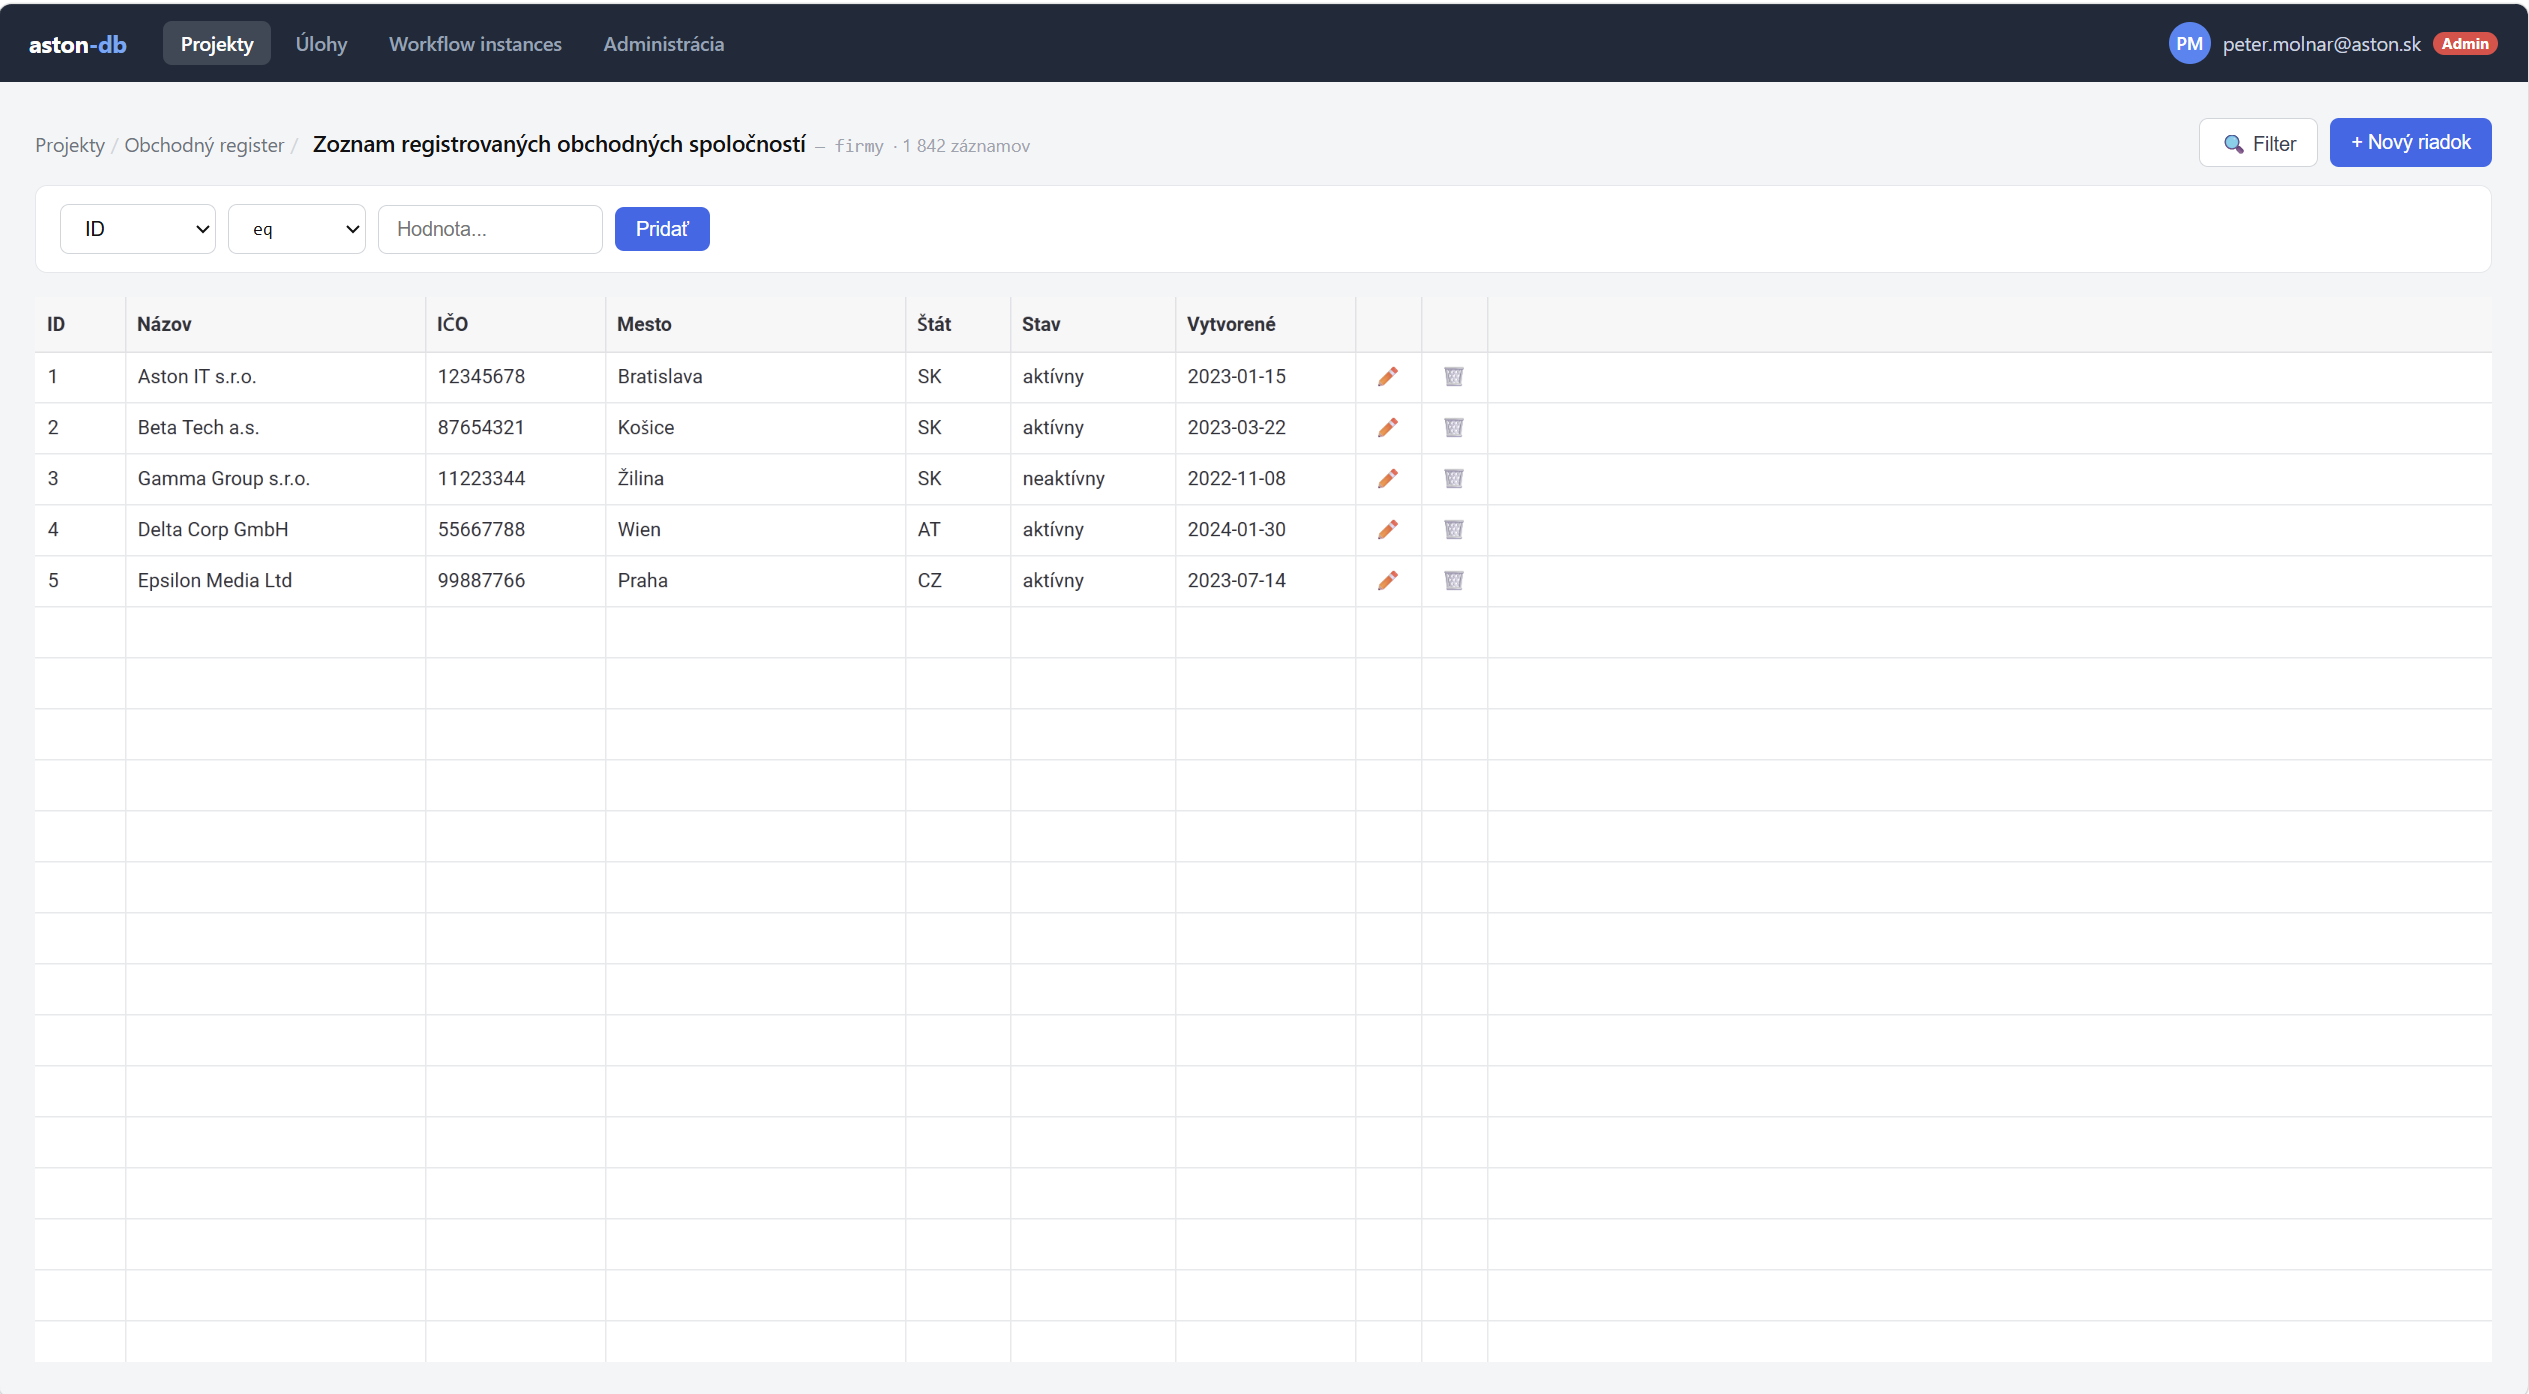This screenshot has height=1394, width=2529.
Task: Sort by the Mesto column header
Action: coord(755,324)
